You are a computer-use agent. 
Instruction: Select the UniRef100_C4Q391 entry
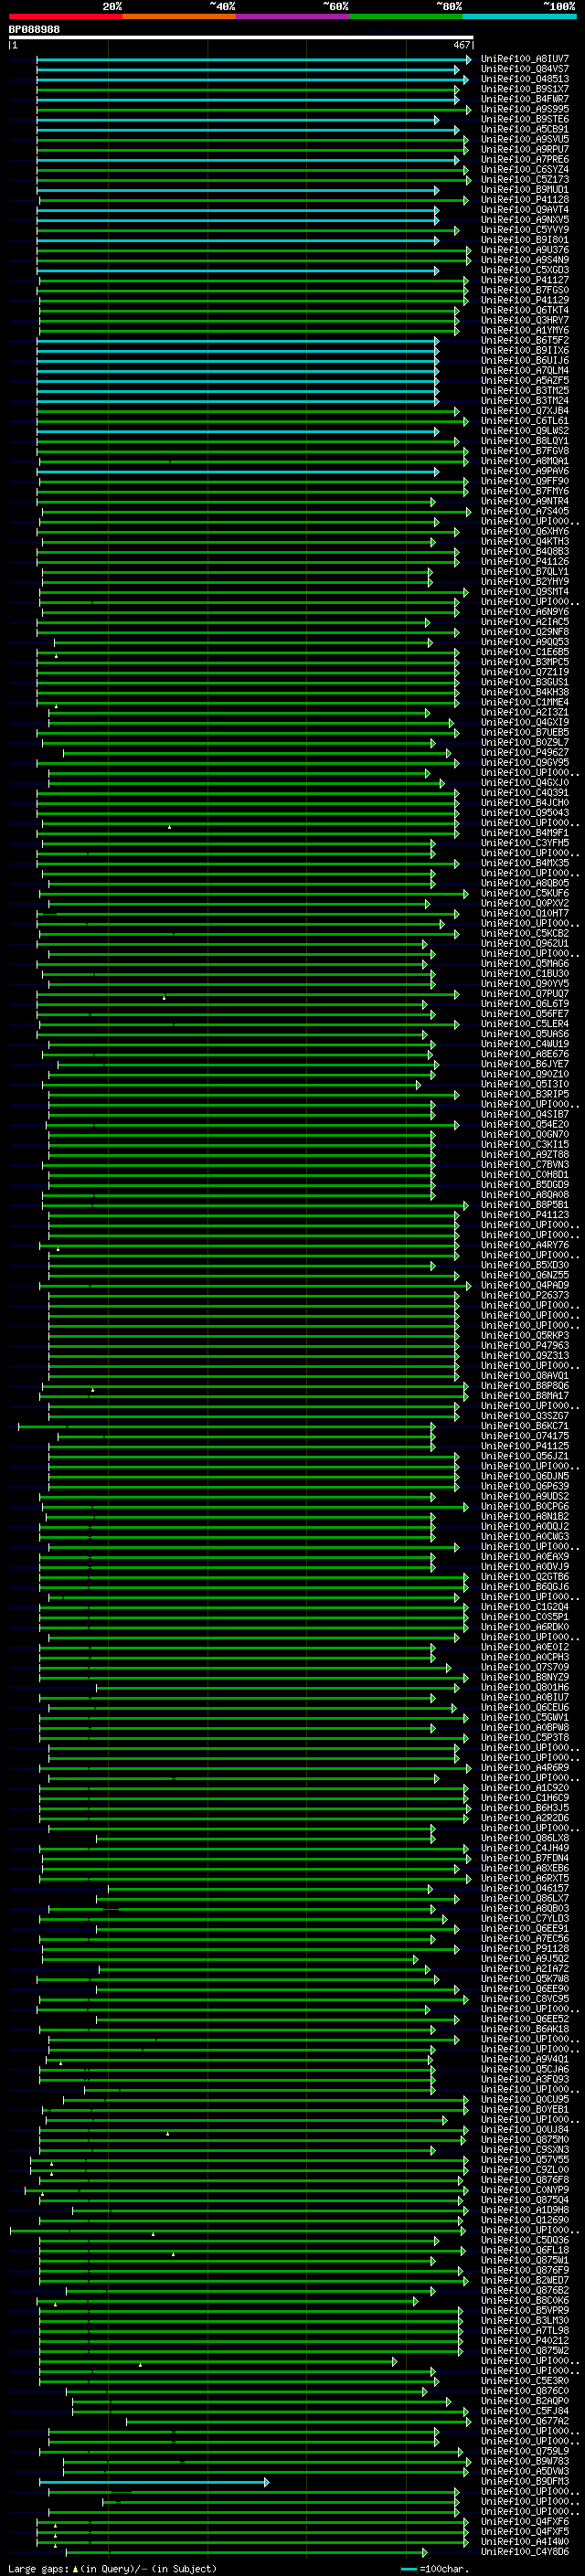(x=525, y=792)
